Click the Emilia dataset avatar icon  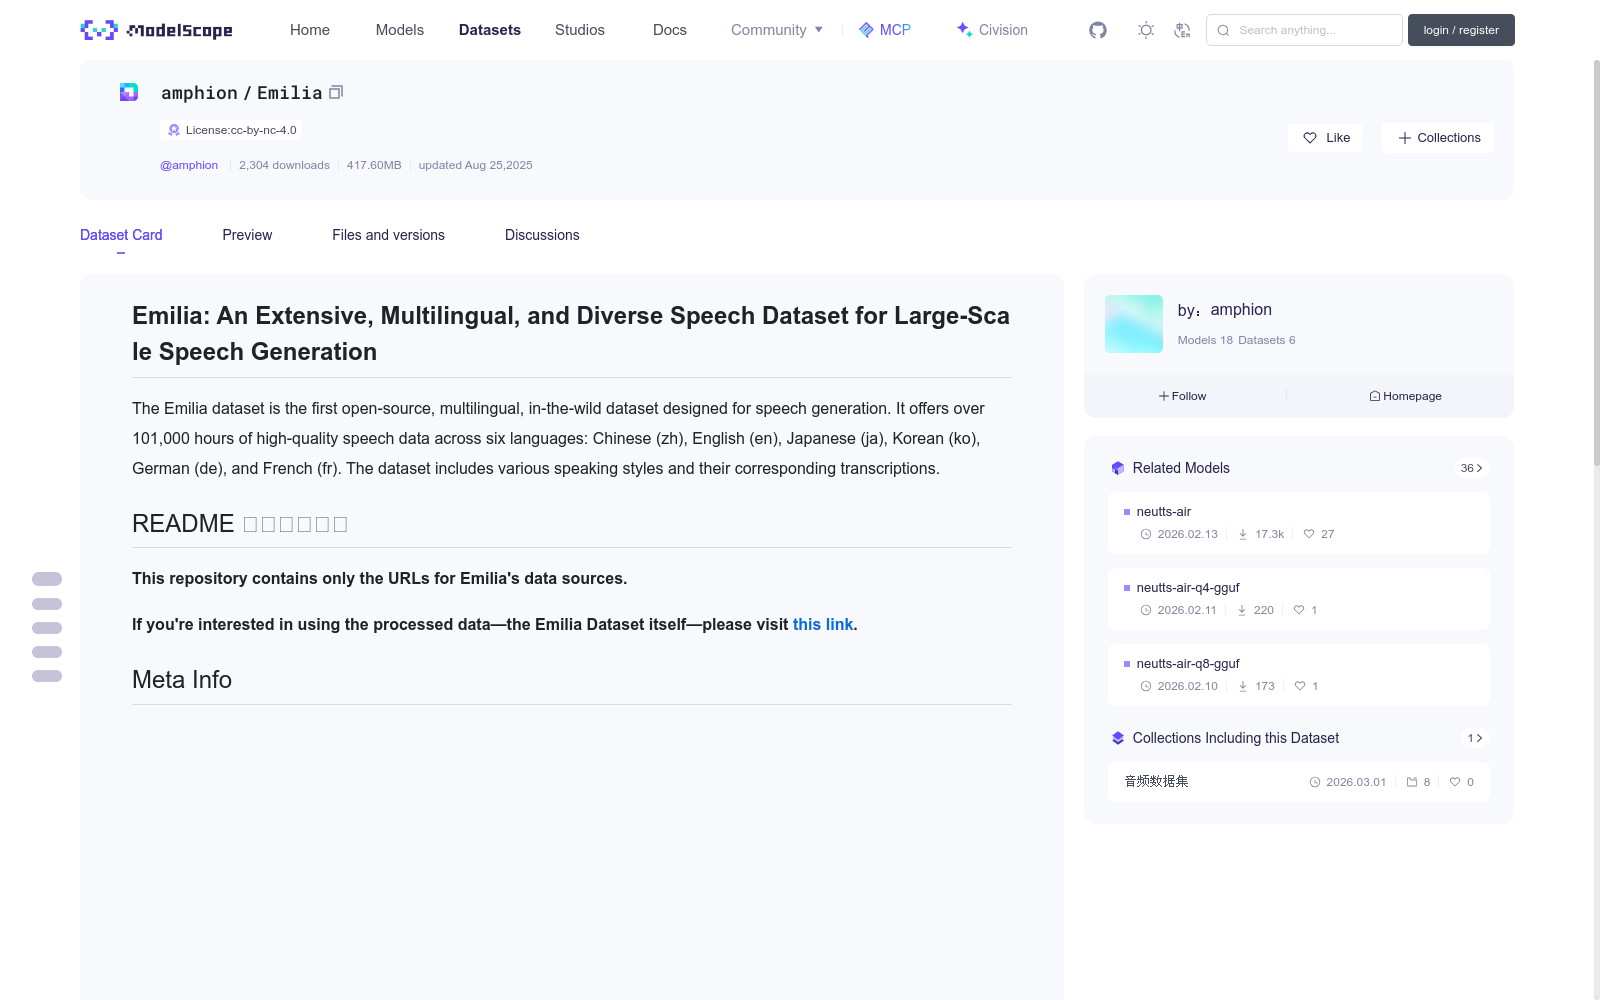pyautogui.click(x=129, y=92)
